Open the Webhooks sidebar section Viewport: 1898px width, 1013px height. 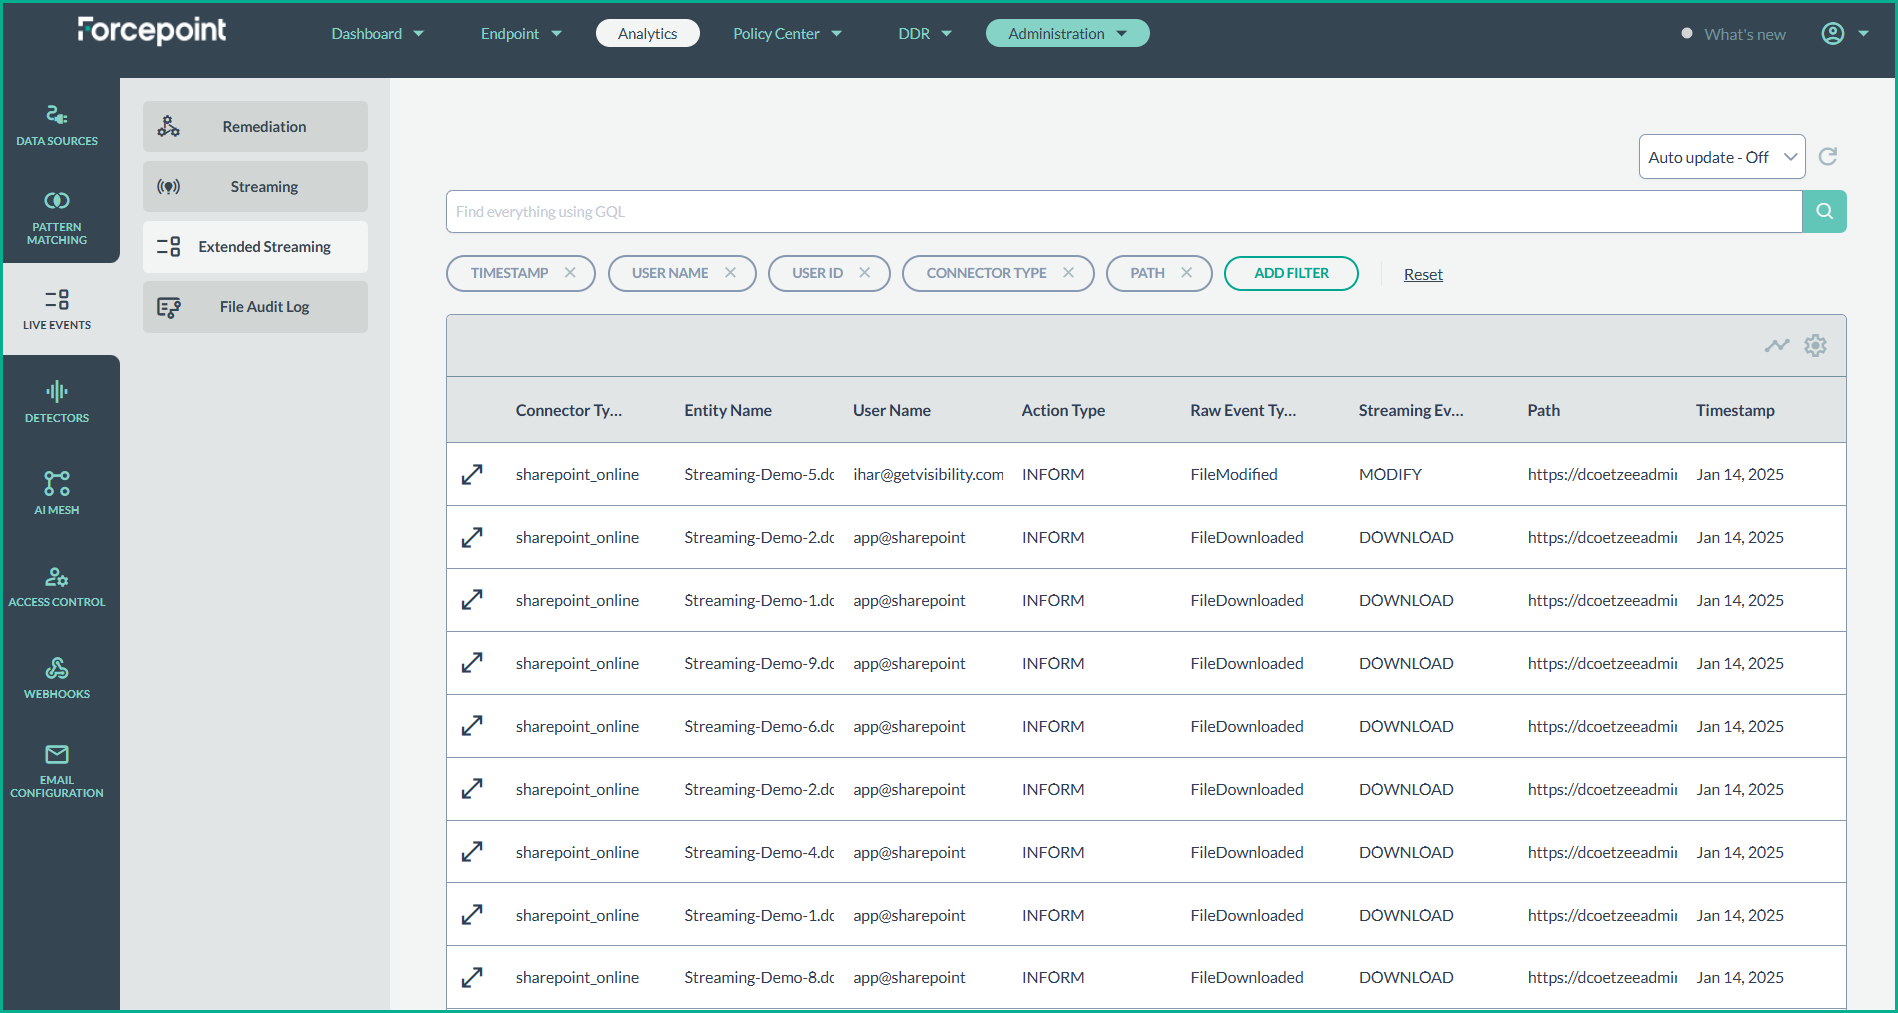[57, 678]
